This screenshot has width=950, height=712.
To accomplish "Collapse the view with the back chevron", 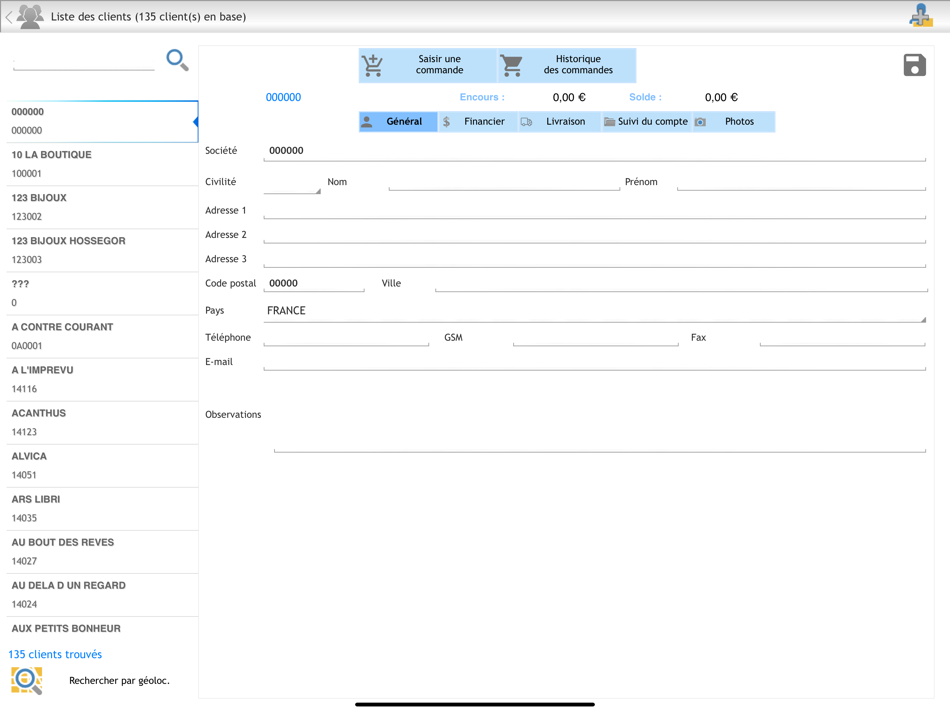I will click(x=8, y=16).
